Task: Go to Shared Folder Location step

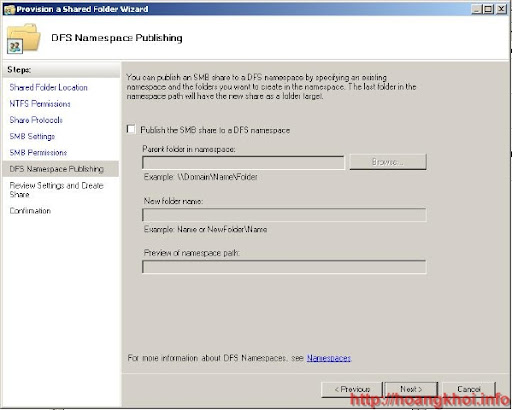Action: pyautogui.click(x=49, y=87)
